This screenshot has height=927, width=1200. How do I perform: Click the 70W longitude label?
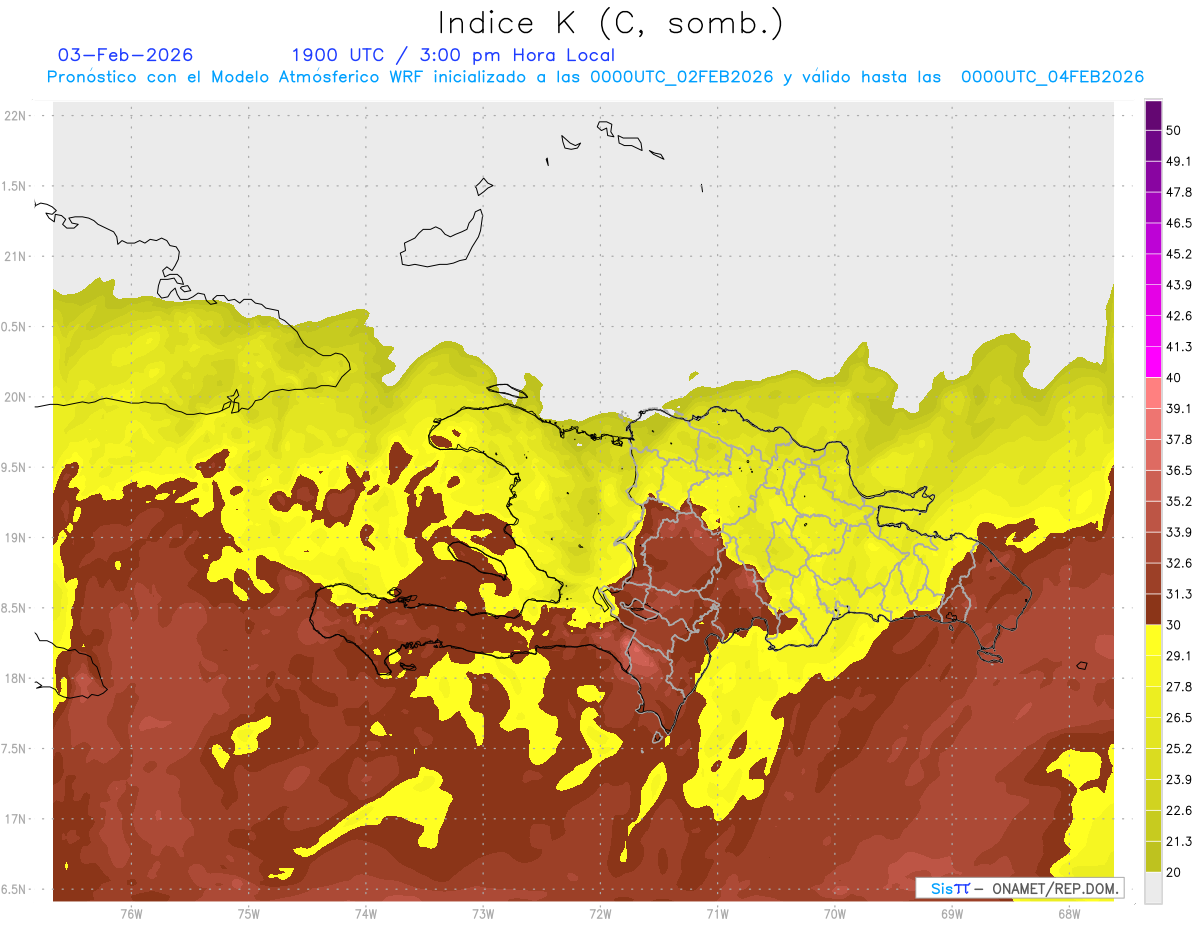[x=835, y=913]
